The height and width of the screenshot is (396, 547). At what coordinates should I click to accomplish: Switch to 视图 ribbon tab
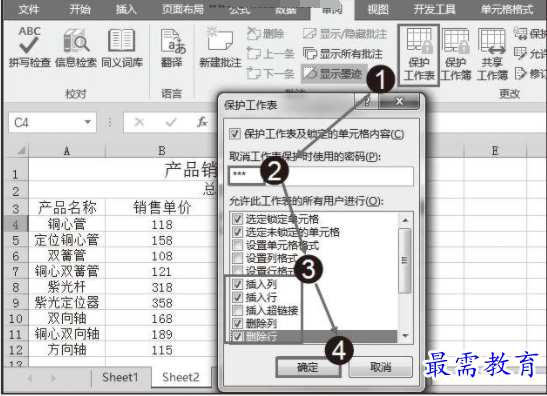pos(378,9)
